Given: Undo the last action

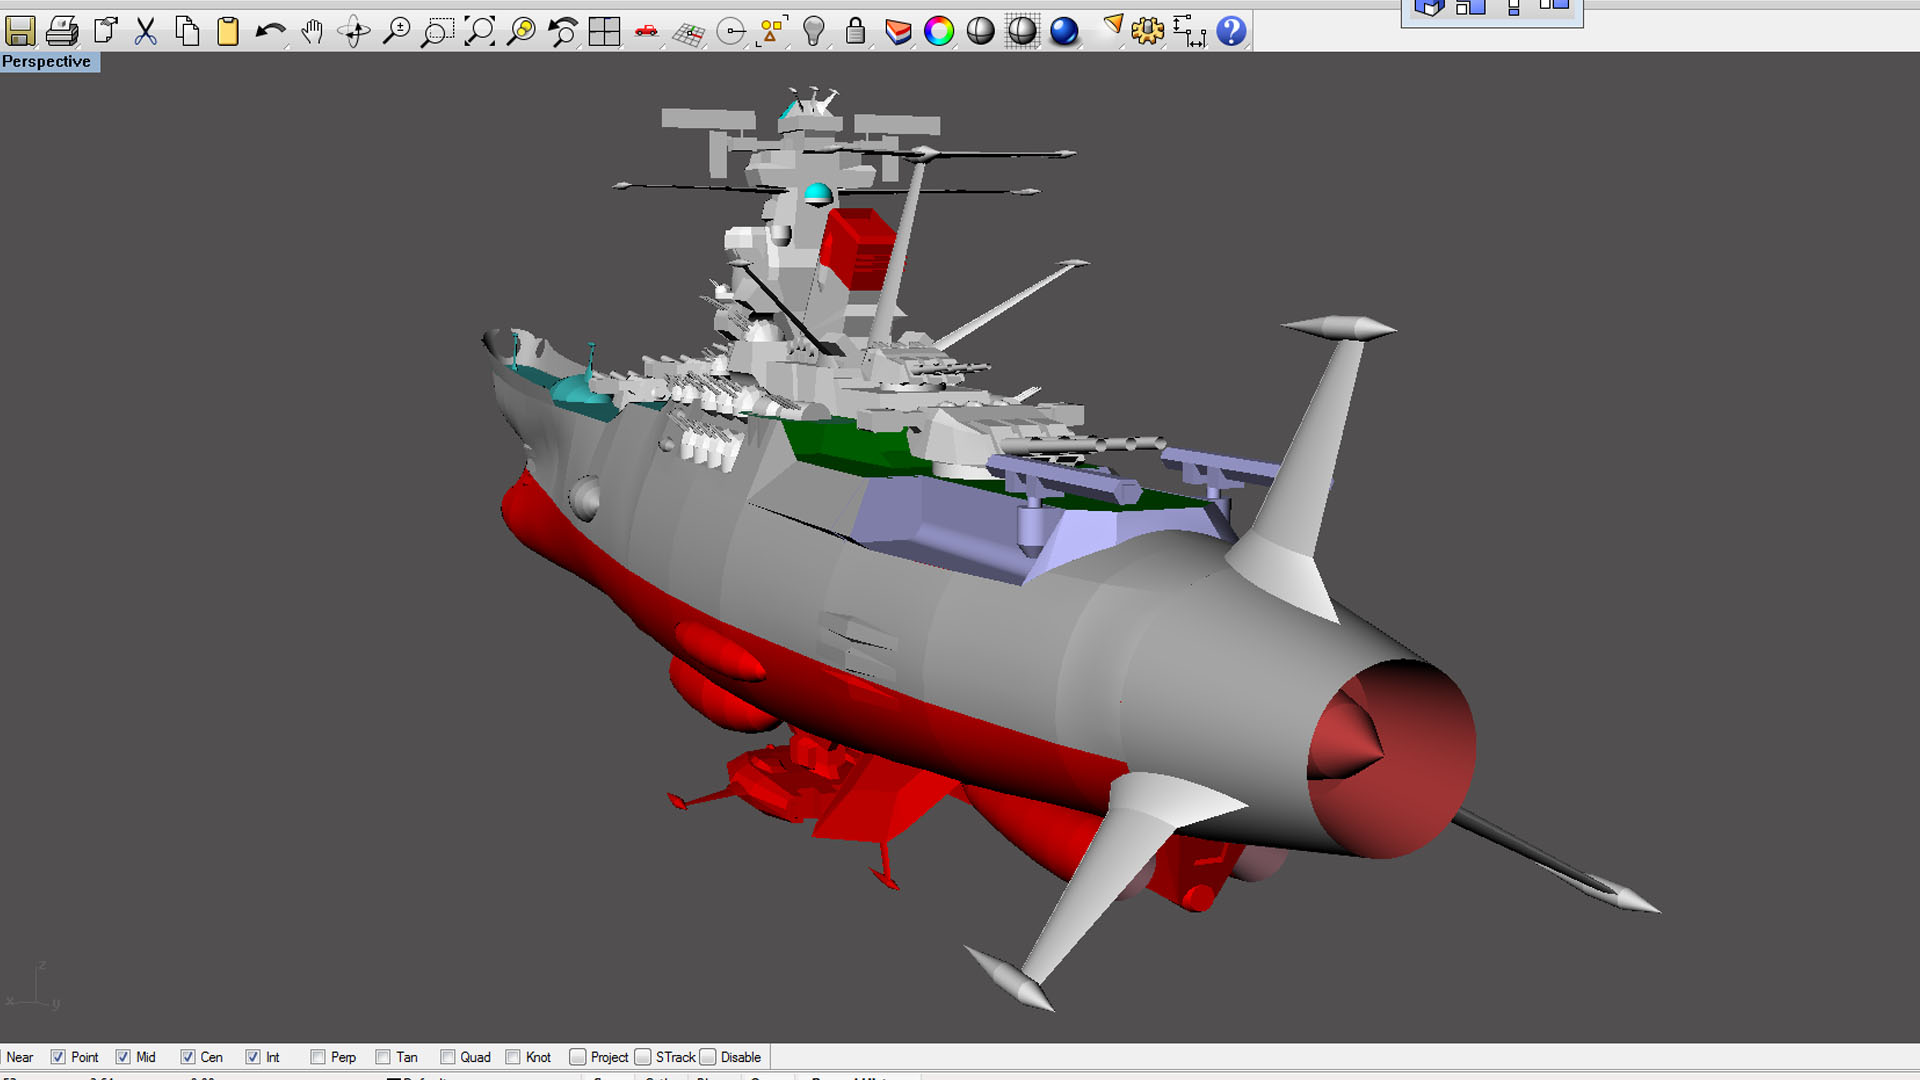Looking at the screenshot, I should tap(270, 31).
